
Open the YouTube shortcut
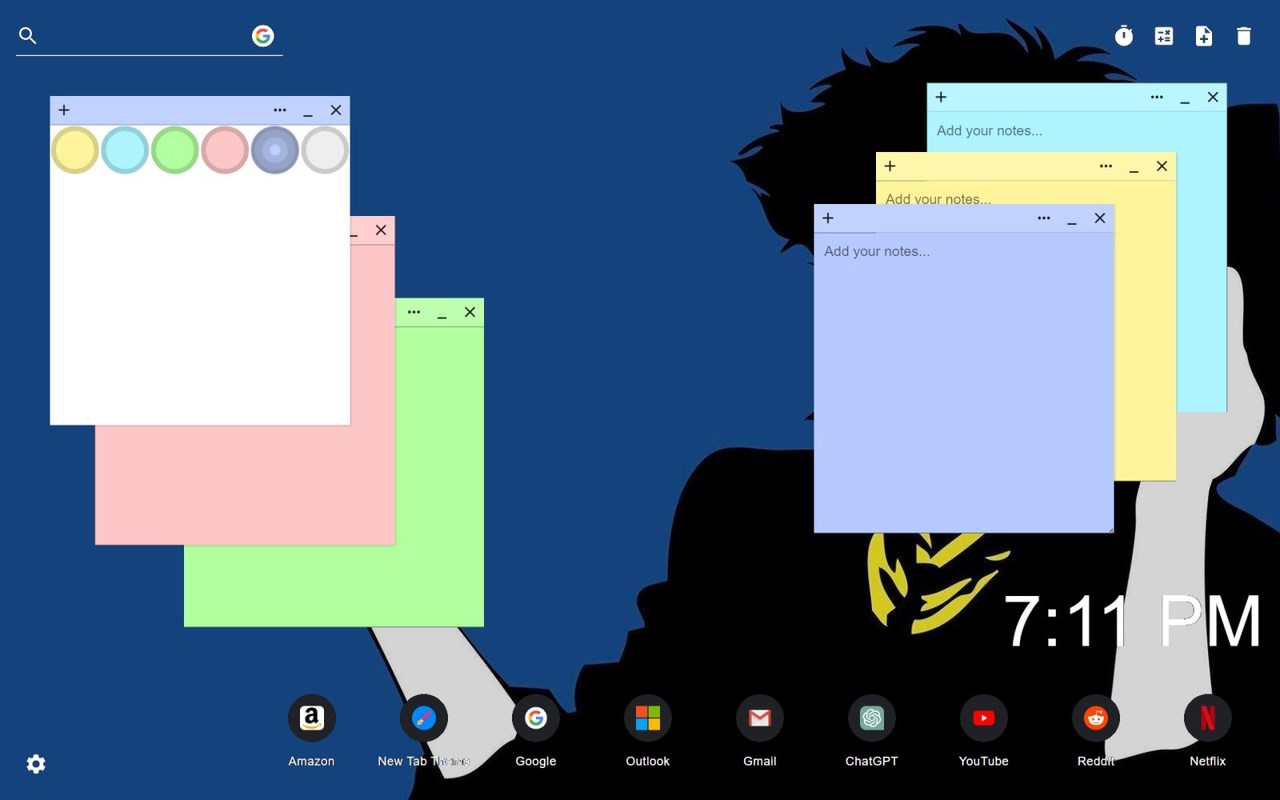click(x=984, y=718)
